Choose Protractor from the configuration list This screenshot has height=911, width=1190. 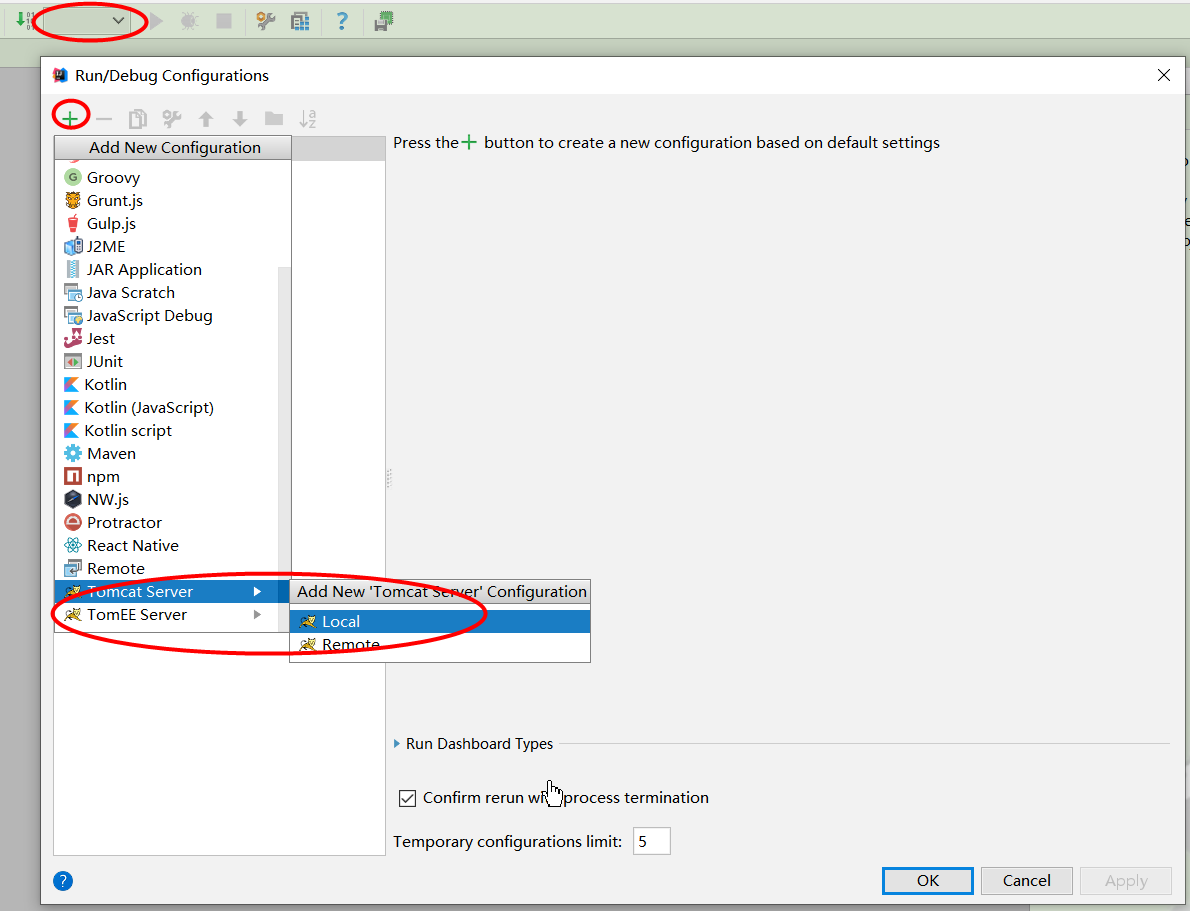(x=167, y=523)
